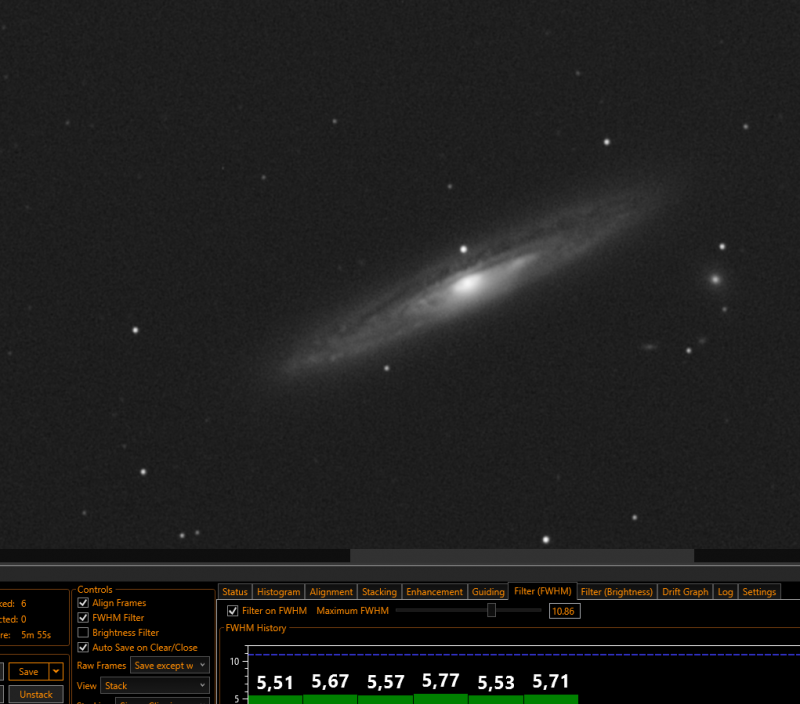This screenshot has height=704, width=800.
Task: Click the Maximum FWHM value field 10.86
Action: tap(564, 611)
